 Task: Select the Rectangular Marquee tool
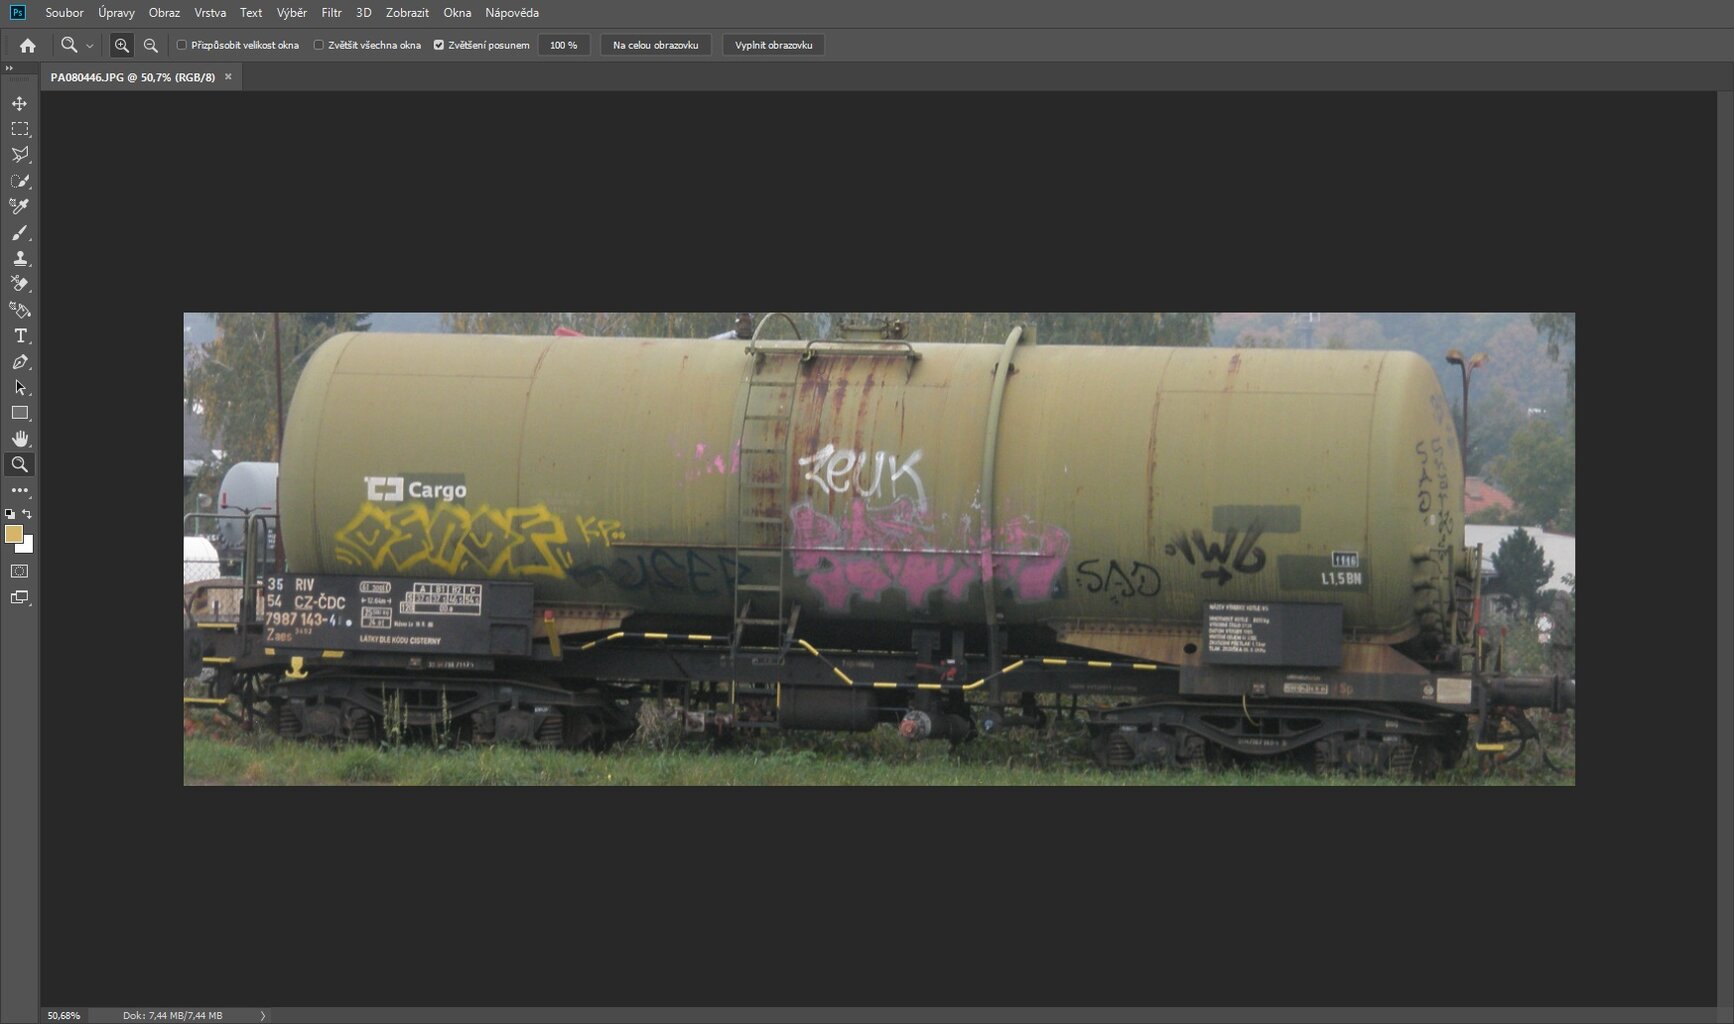coord(19,129)
